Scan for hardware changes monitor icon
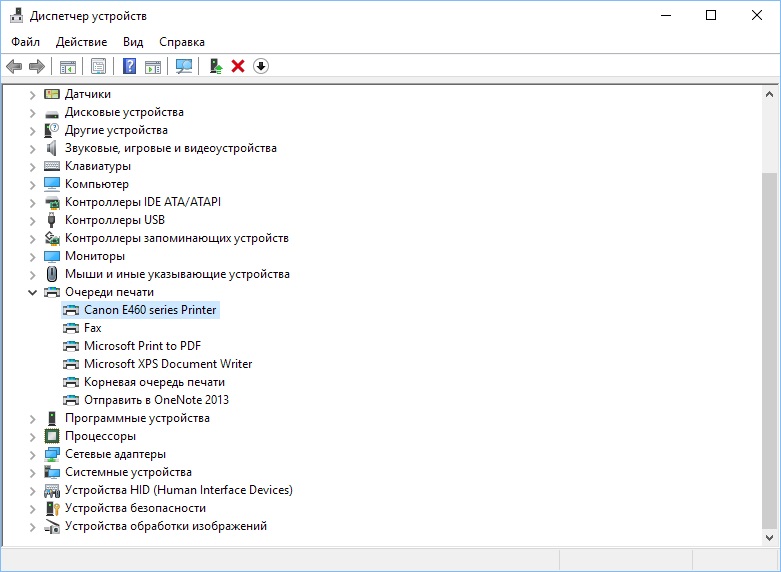The image size is (781, 572). tap(184, 66)
